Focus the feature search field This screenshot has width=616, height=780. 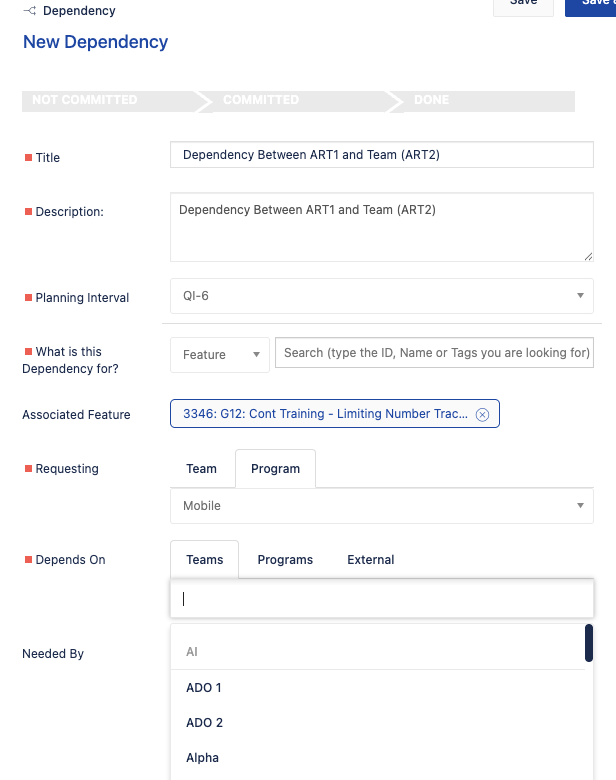click(434, 353)
